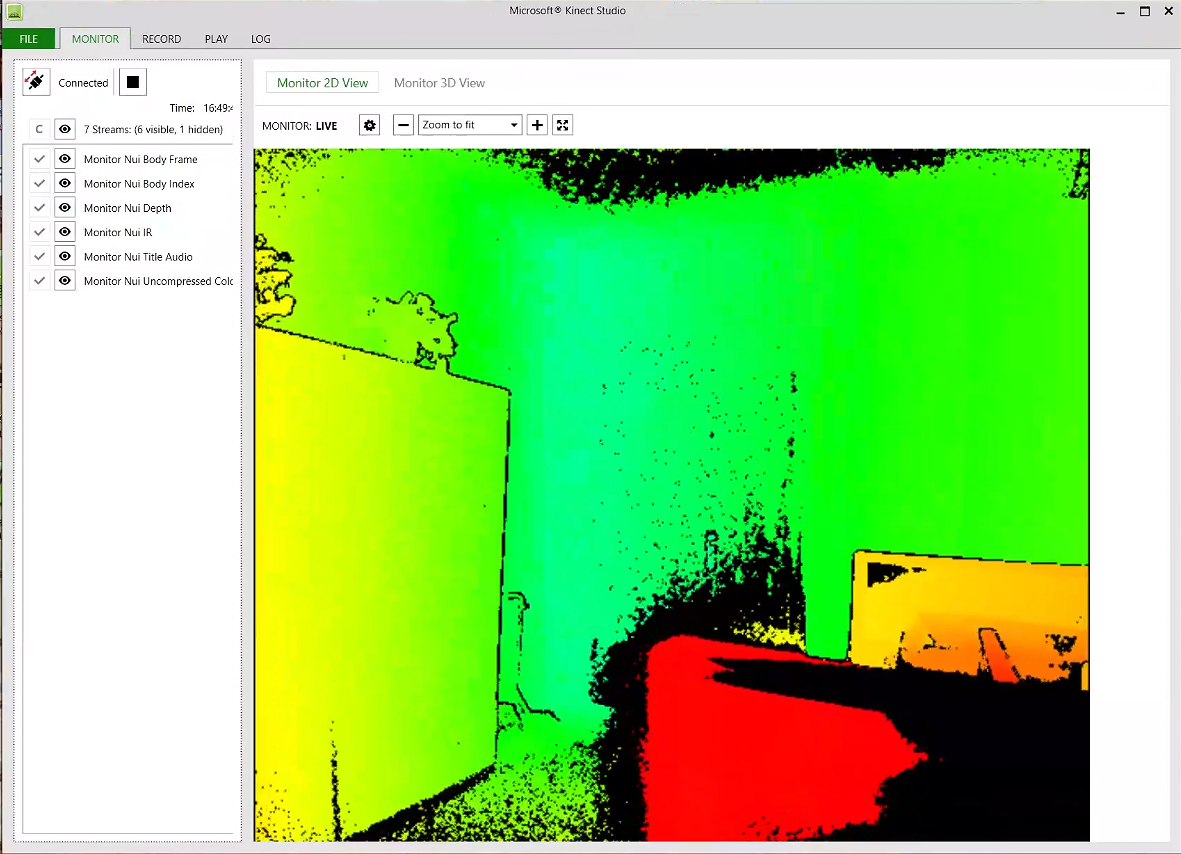This screenshot has height=854, width=1181.
Task: Uncheck the Monitor Nui Body Frame checkbox
Action: tap(39, 158)
